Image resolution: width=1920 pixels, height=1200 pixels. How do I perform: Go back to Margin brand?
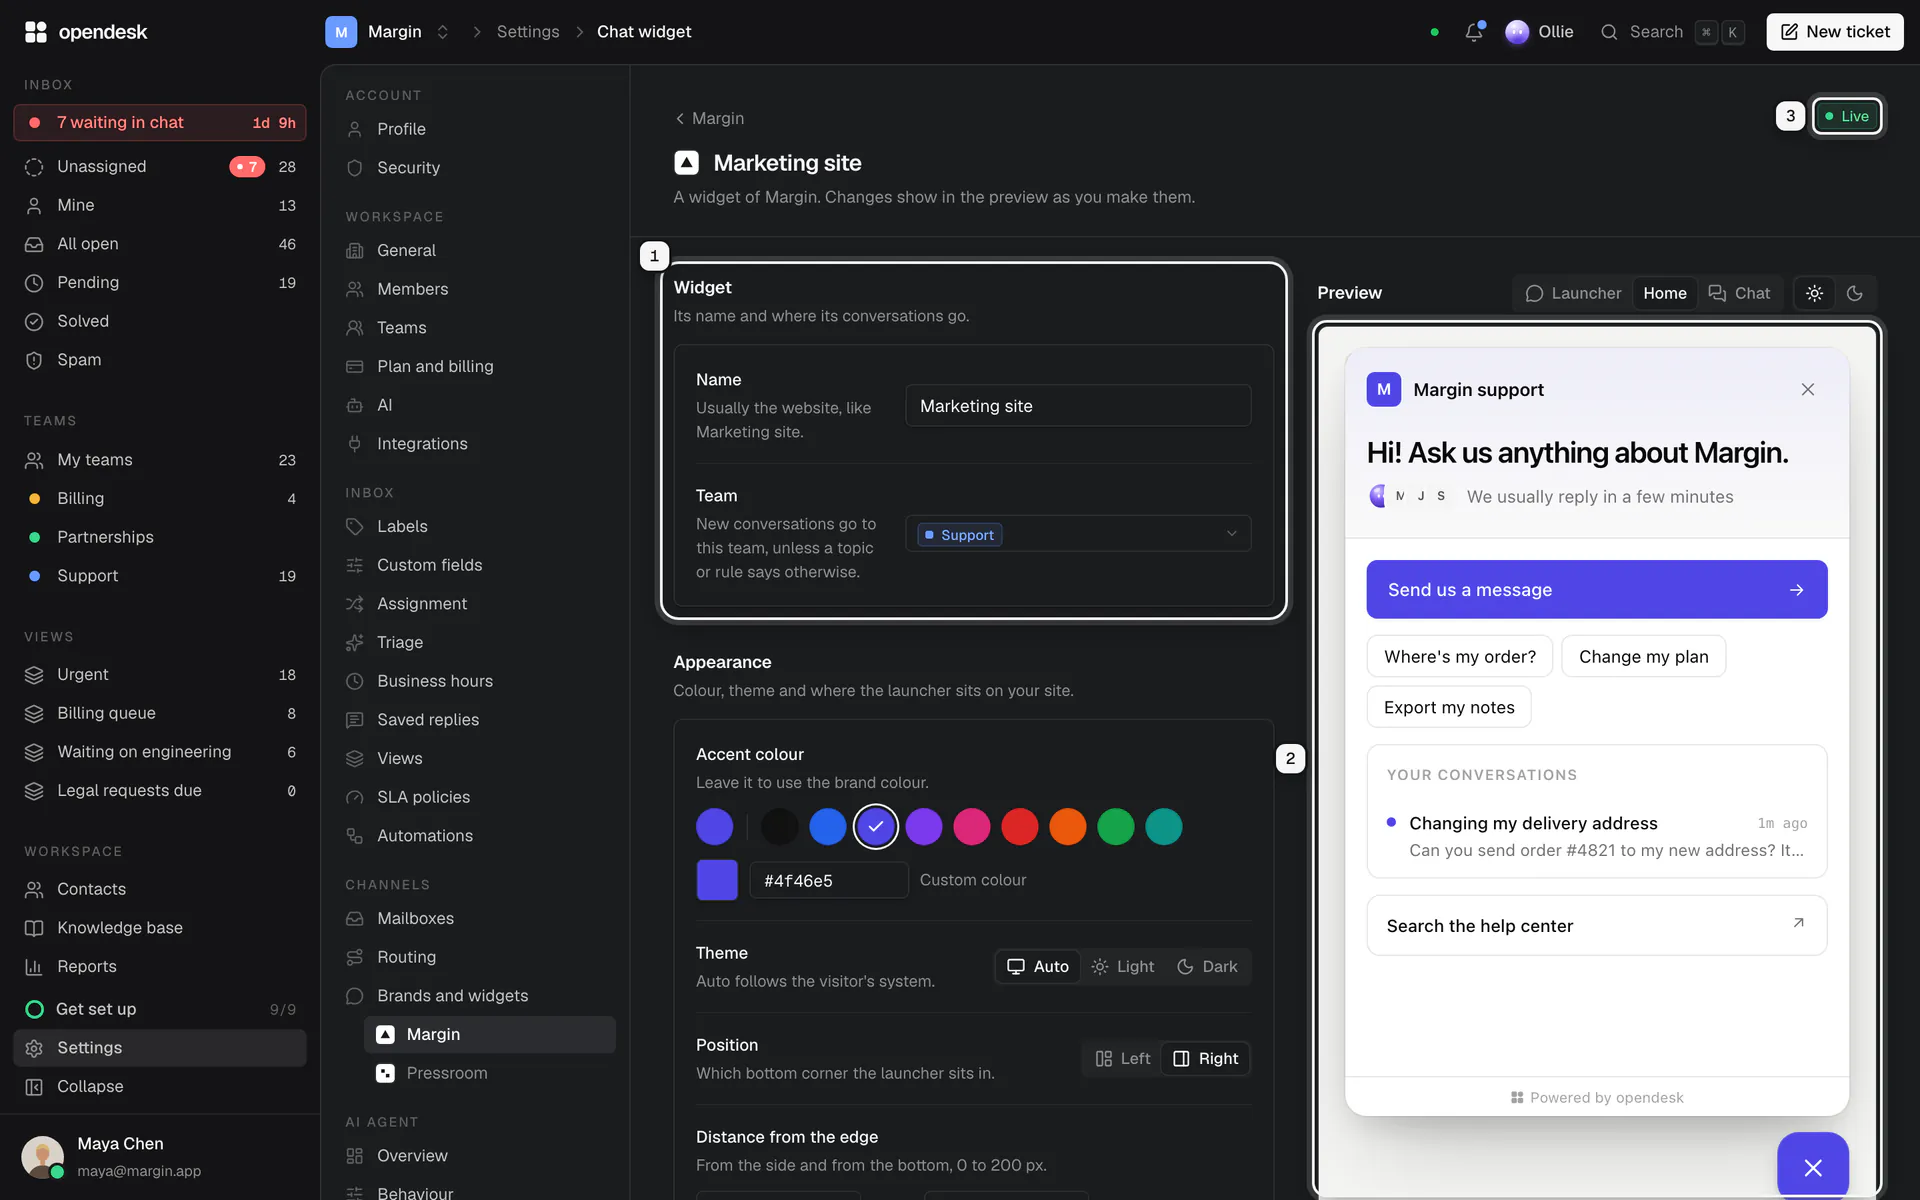(x=709, y=118)
